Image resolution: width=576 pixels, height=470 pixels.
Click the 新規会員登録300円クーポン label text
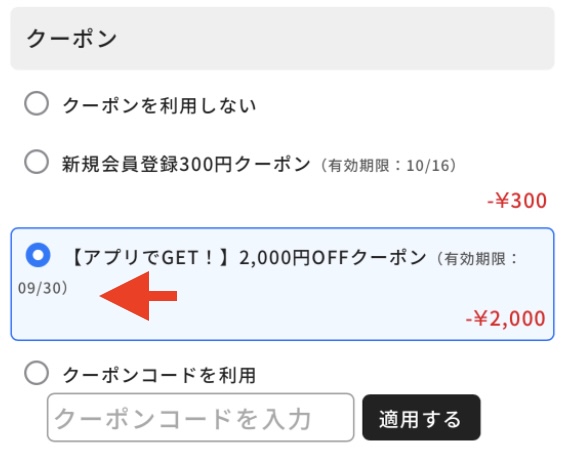click(x=186, y=164)
